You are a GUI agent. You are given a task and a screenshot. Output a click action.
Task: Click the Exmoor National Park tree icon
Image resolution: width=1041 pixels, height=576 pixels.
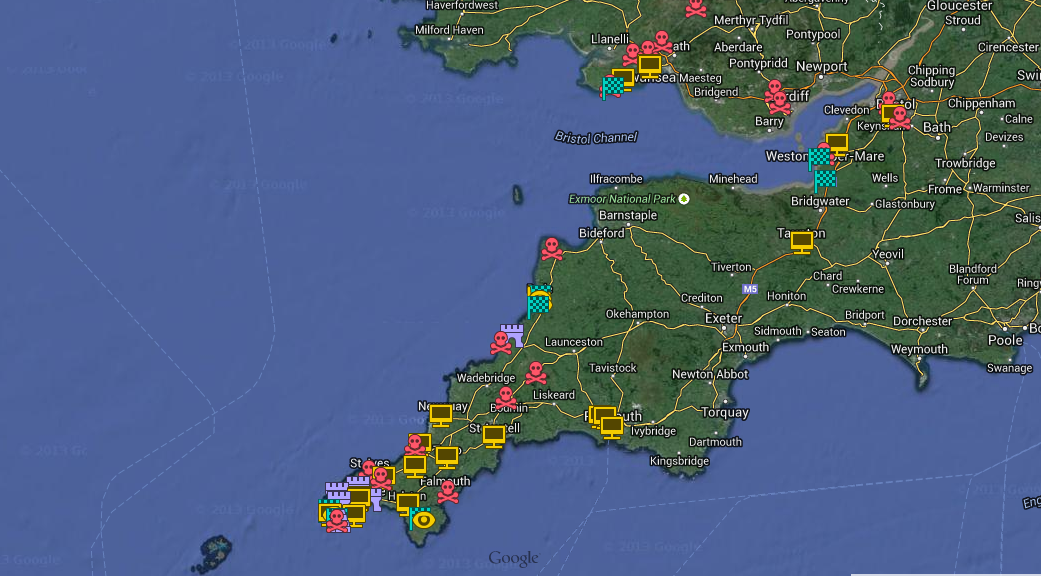point(684,199)
